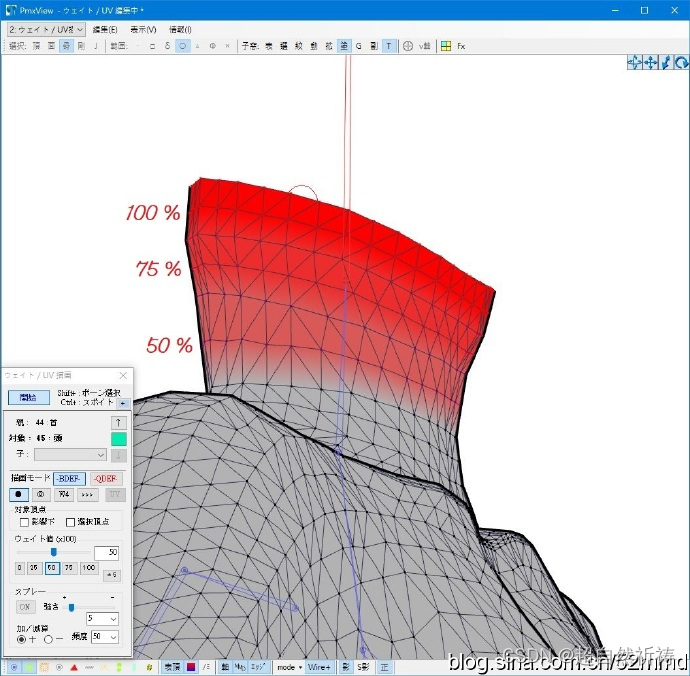690x676 pixels.
Task: Toggle the T button in top toolbar
Action: click(x=389, y=46)
